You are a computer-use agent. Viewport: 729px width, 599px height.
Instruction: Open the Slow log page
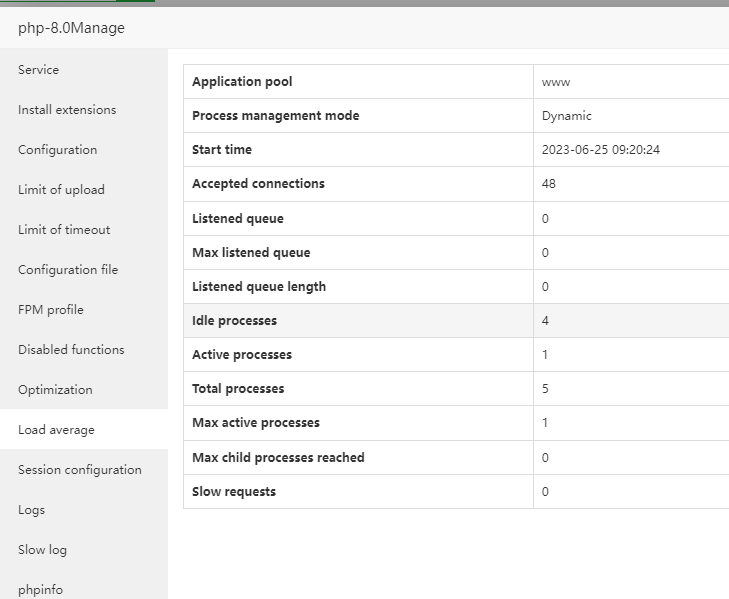pyautogui.click(x=45, y=550)
